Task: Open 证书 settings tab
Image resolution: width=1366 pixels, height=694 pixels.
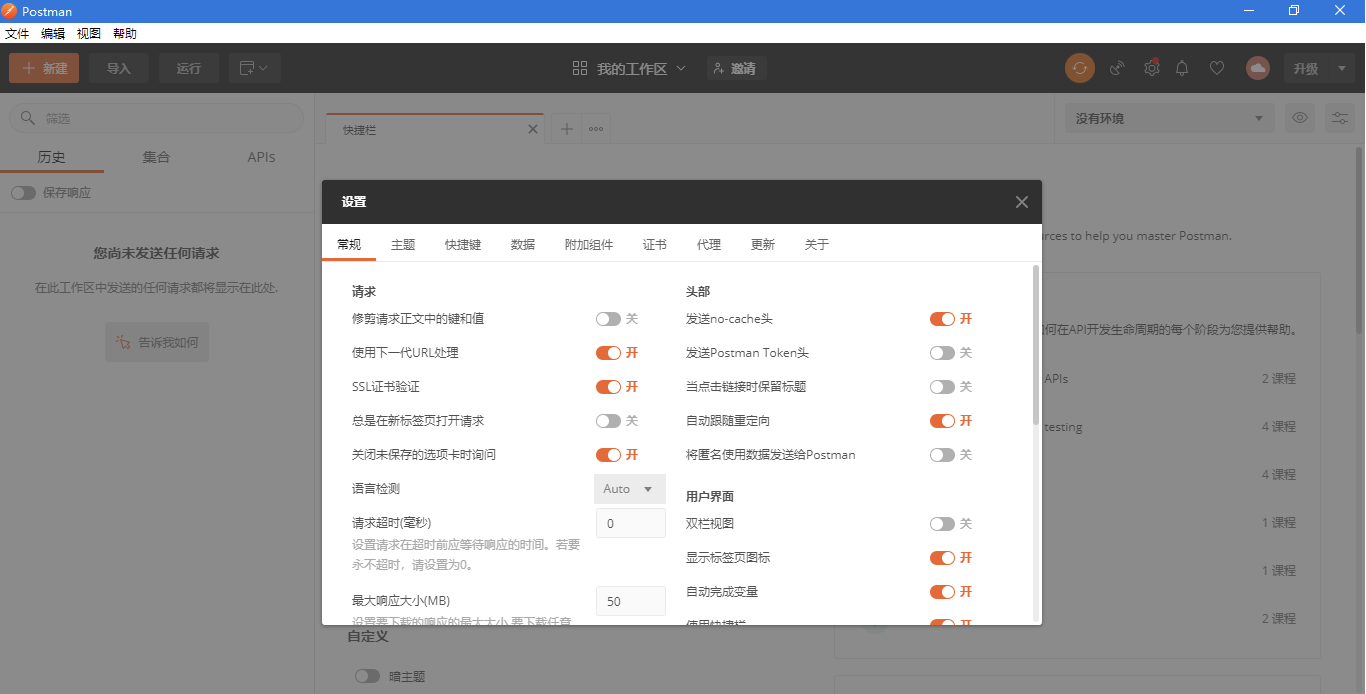Action: (655, 244)
